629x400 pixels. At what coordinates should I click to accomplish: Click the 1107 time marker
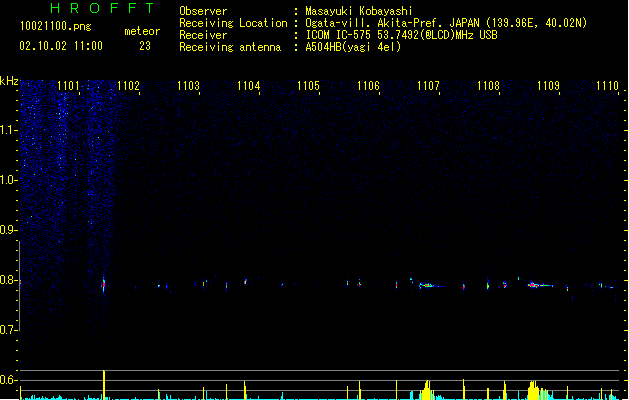click(428, 86)
